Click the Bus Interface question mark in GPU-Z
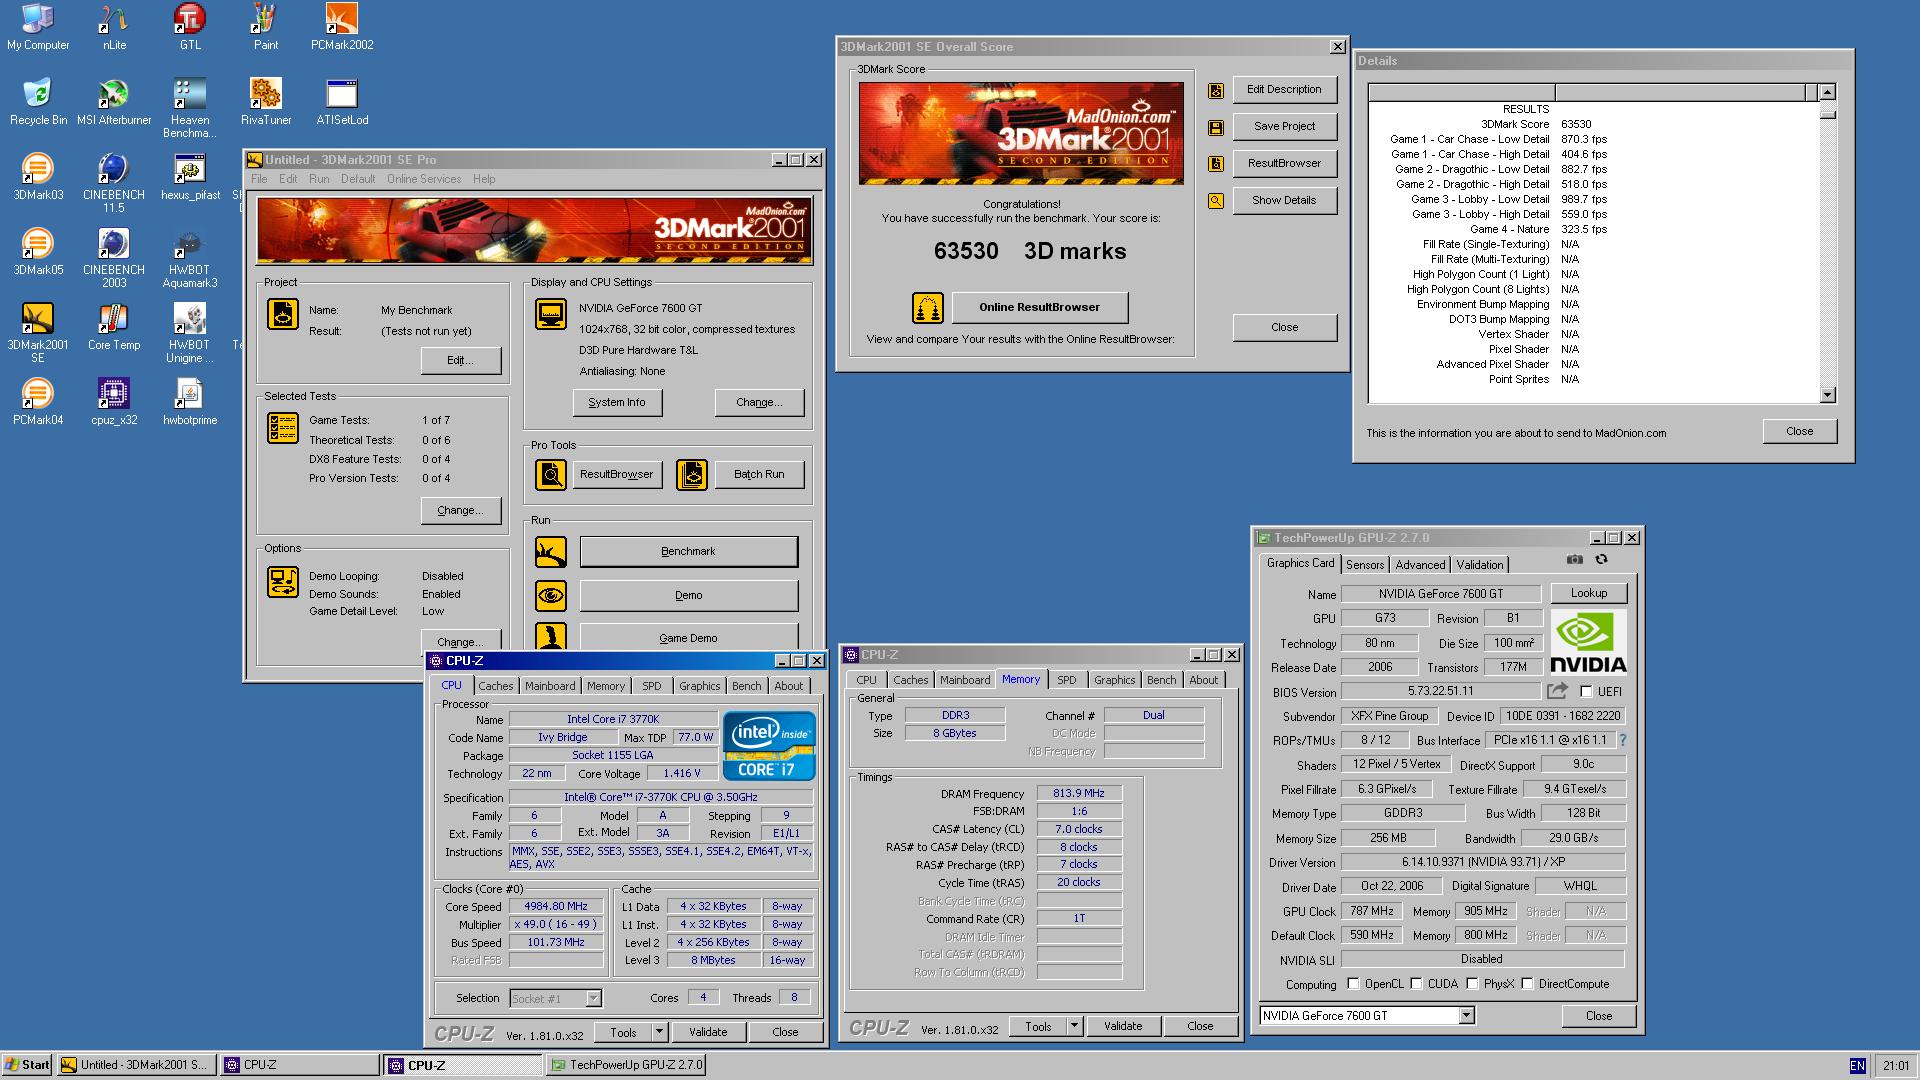Image resolution: width=1920 pixels, height=1080 pixels. pos(1622,740)
